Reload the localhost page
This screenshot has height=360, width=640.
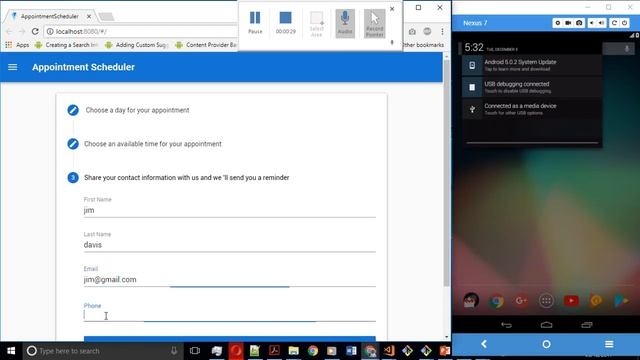[x=35, y=31]
